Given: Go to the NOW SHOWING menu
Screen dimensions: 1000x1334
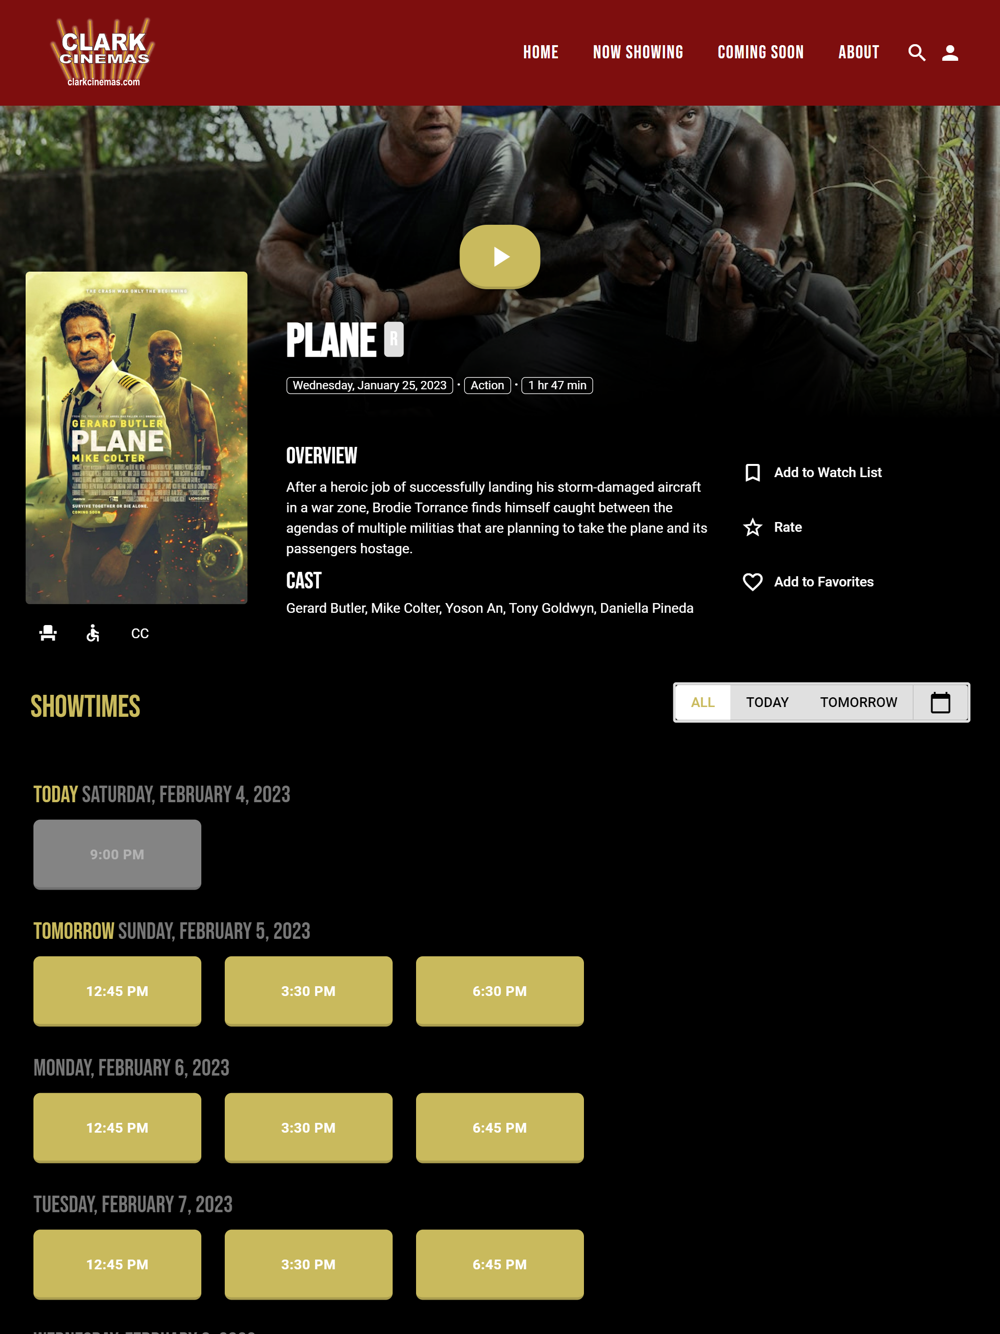Looking at the screenshot, I should coord(638,52).
